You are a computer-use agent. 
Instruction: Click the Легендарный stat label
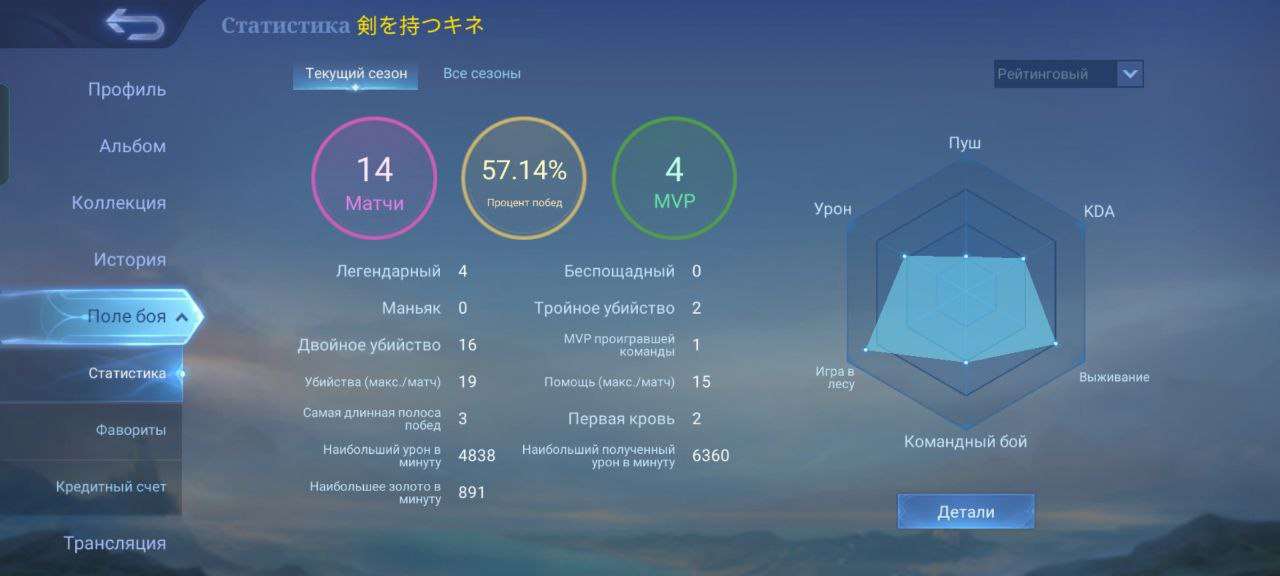tap(388, 272)
